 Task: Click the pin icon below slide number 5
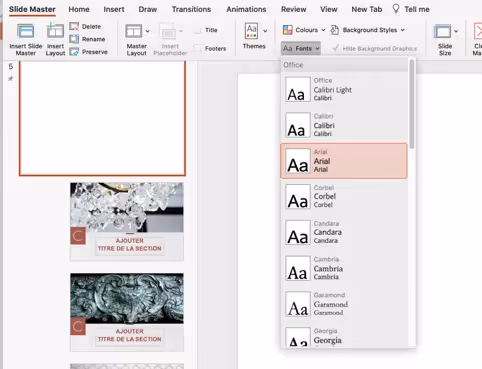coord(11,79)
